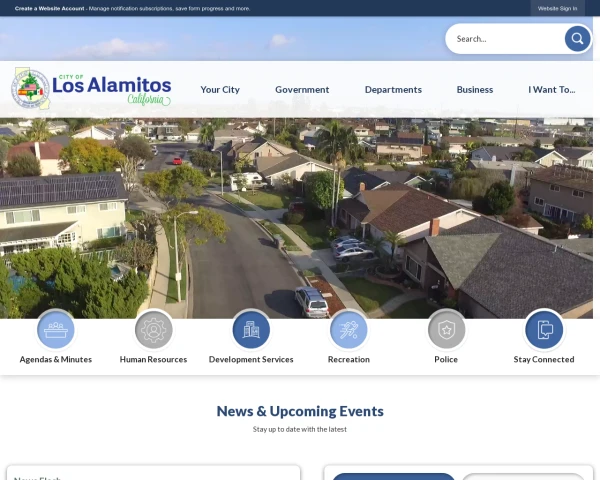Viewport: 600px width, 480px height.
Task: Click the Police badge icon
Action: pyautogui.click(x=446, y=330)
